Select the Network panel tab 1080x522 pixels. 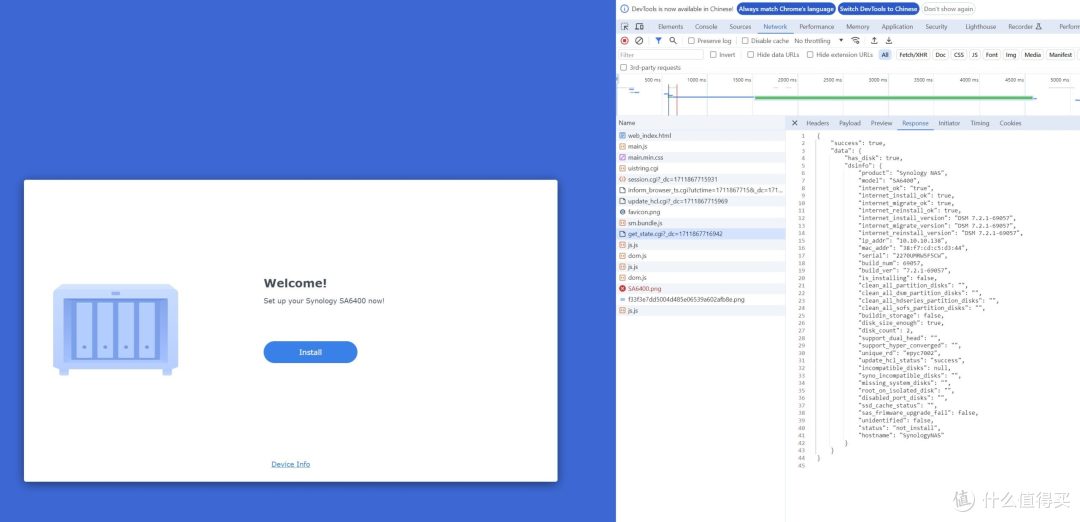click(x=775, y=27)
